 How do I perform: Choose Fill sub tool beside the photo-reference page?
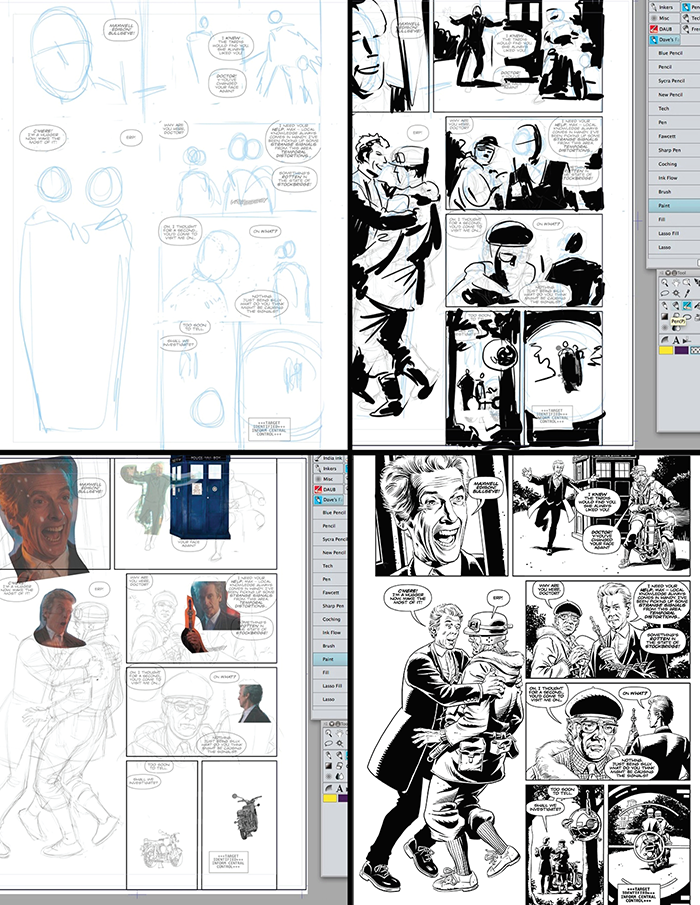coord(330,672)
